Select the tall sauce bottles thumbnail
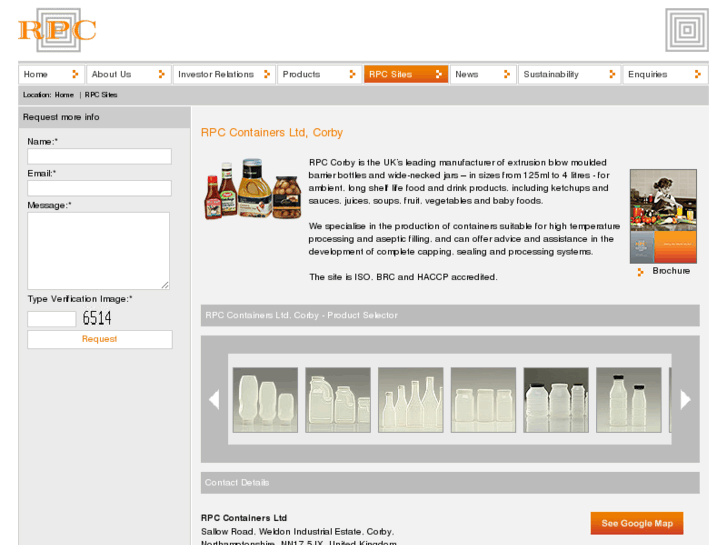Viewport: 727px width, 545px height. [x=411, y=400]
